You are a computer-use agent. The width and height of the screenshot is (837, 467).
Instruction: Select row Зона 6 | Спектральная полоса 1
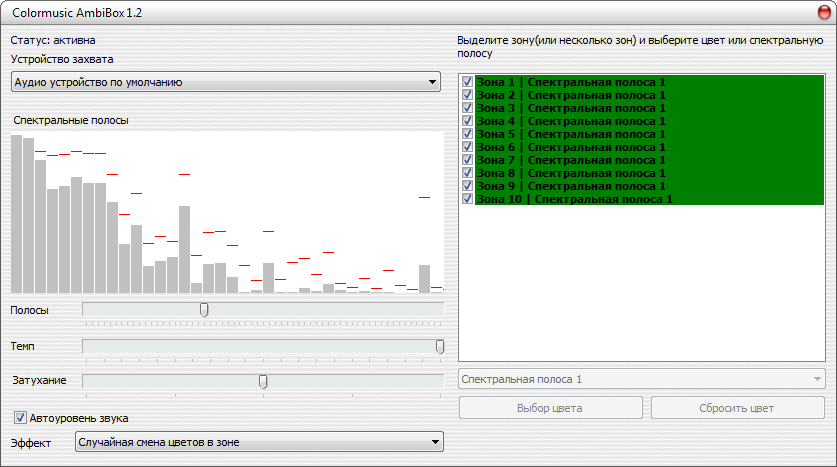[649, 147]
